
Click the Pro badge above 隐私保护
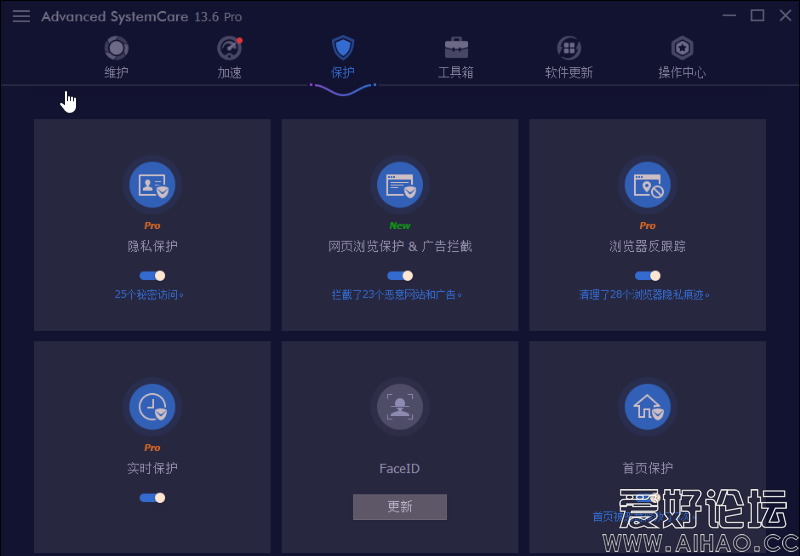[x=152, y=225]
